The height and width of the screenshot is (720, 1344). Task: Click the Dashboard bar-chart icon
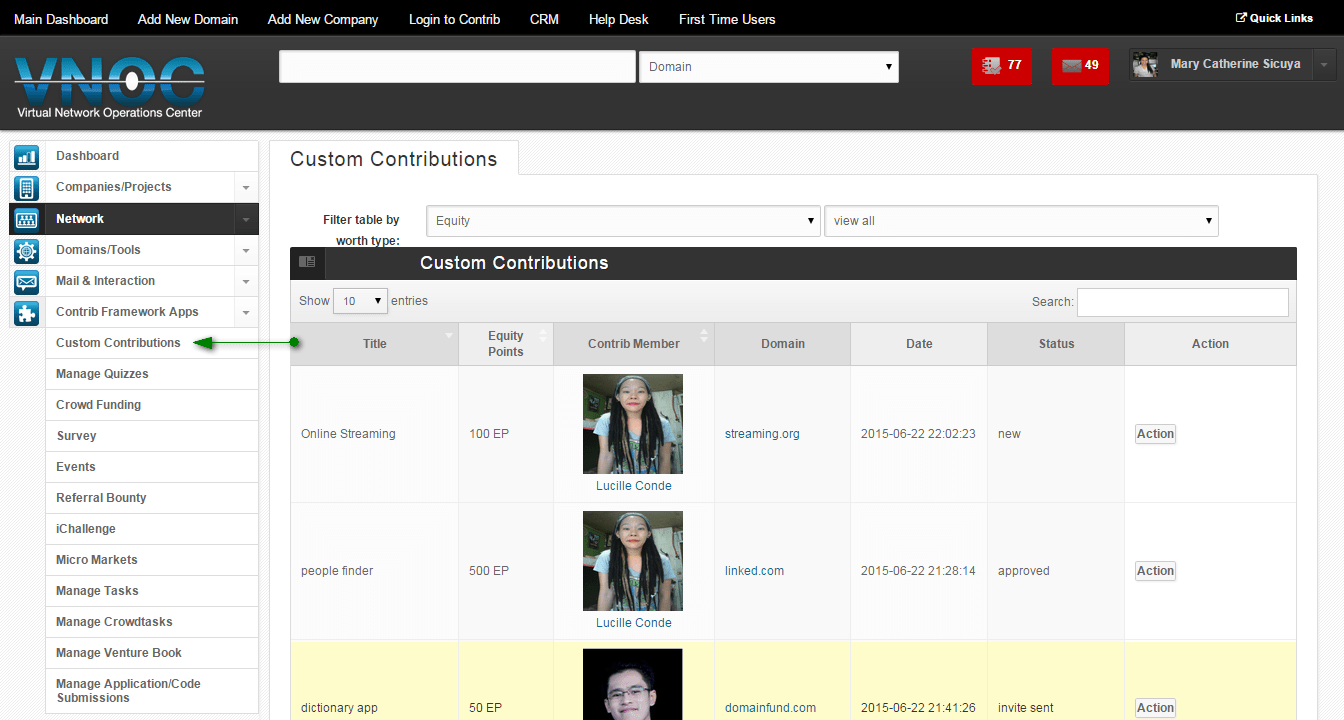(26, 156)
